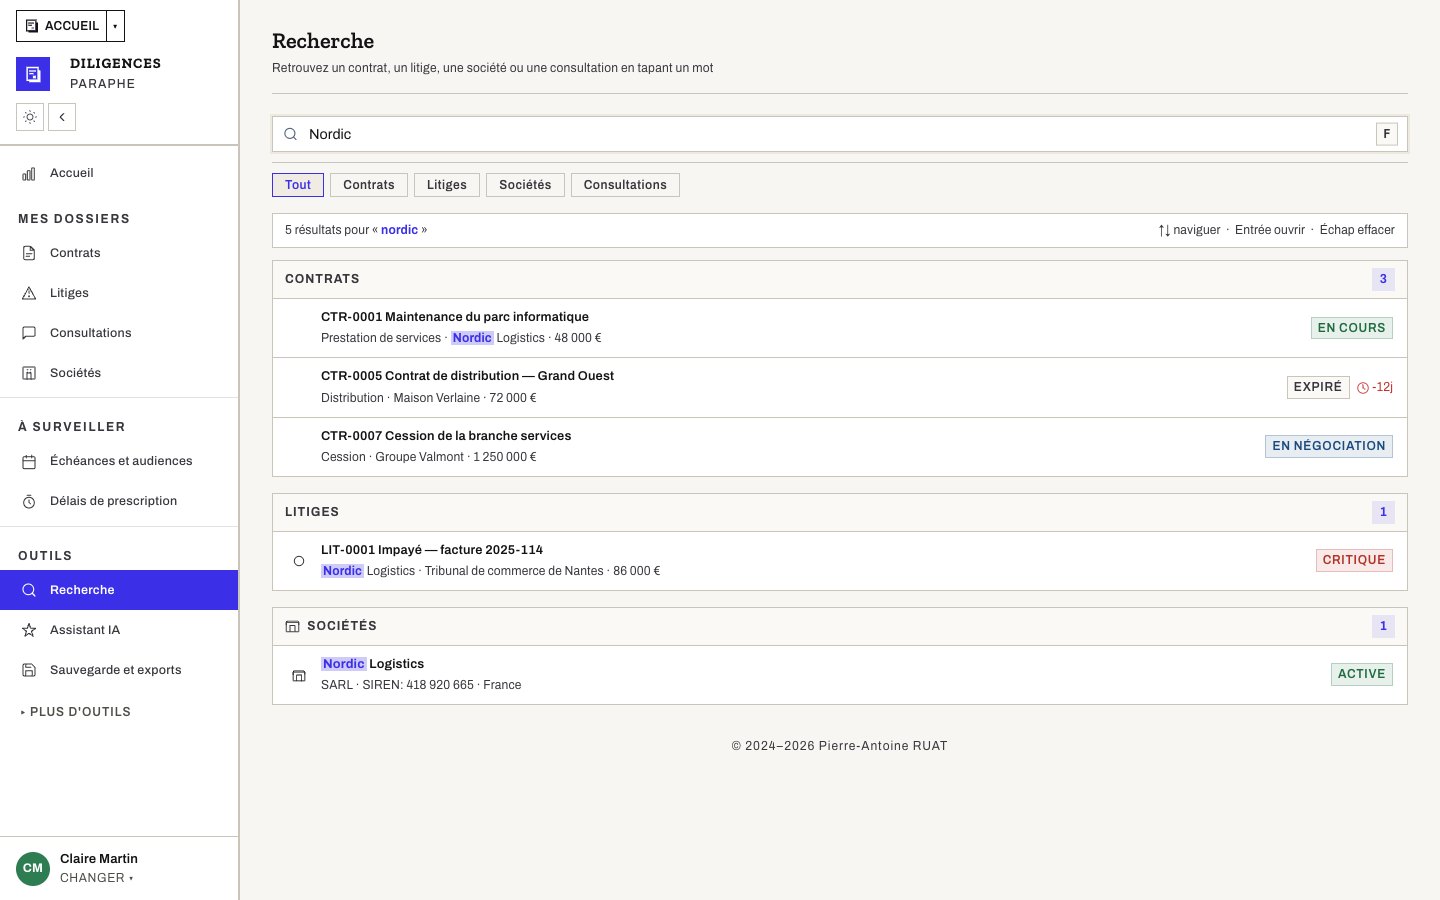1440x900 pixels.
Task: Click the circle icon beside LIT-0001
Action: pos(299,561)
